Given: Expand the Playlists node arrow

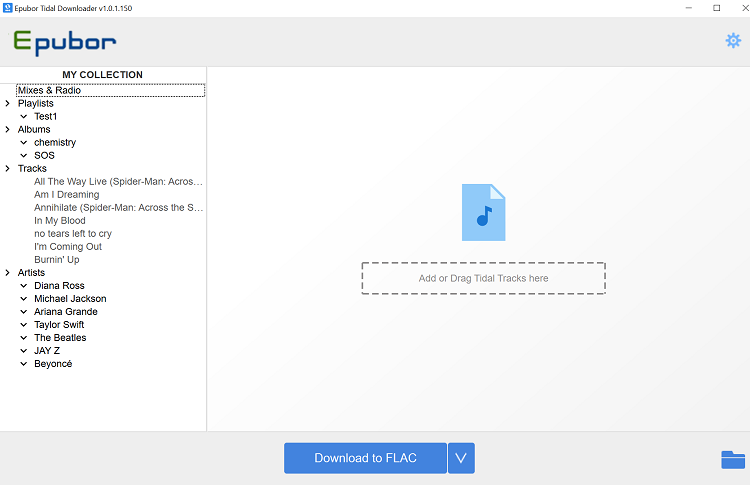Looking at the screenshot, I should coord(7,103).
